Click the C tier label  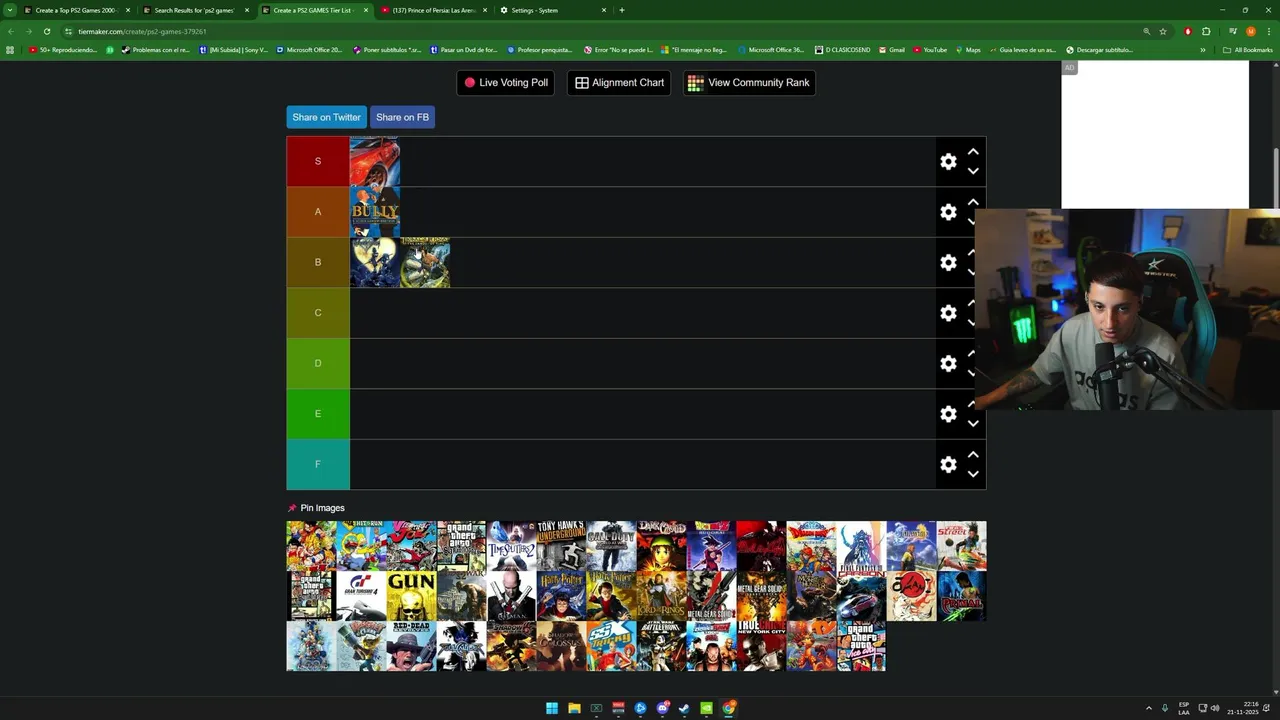point(318,313)
